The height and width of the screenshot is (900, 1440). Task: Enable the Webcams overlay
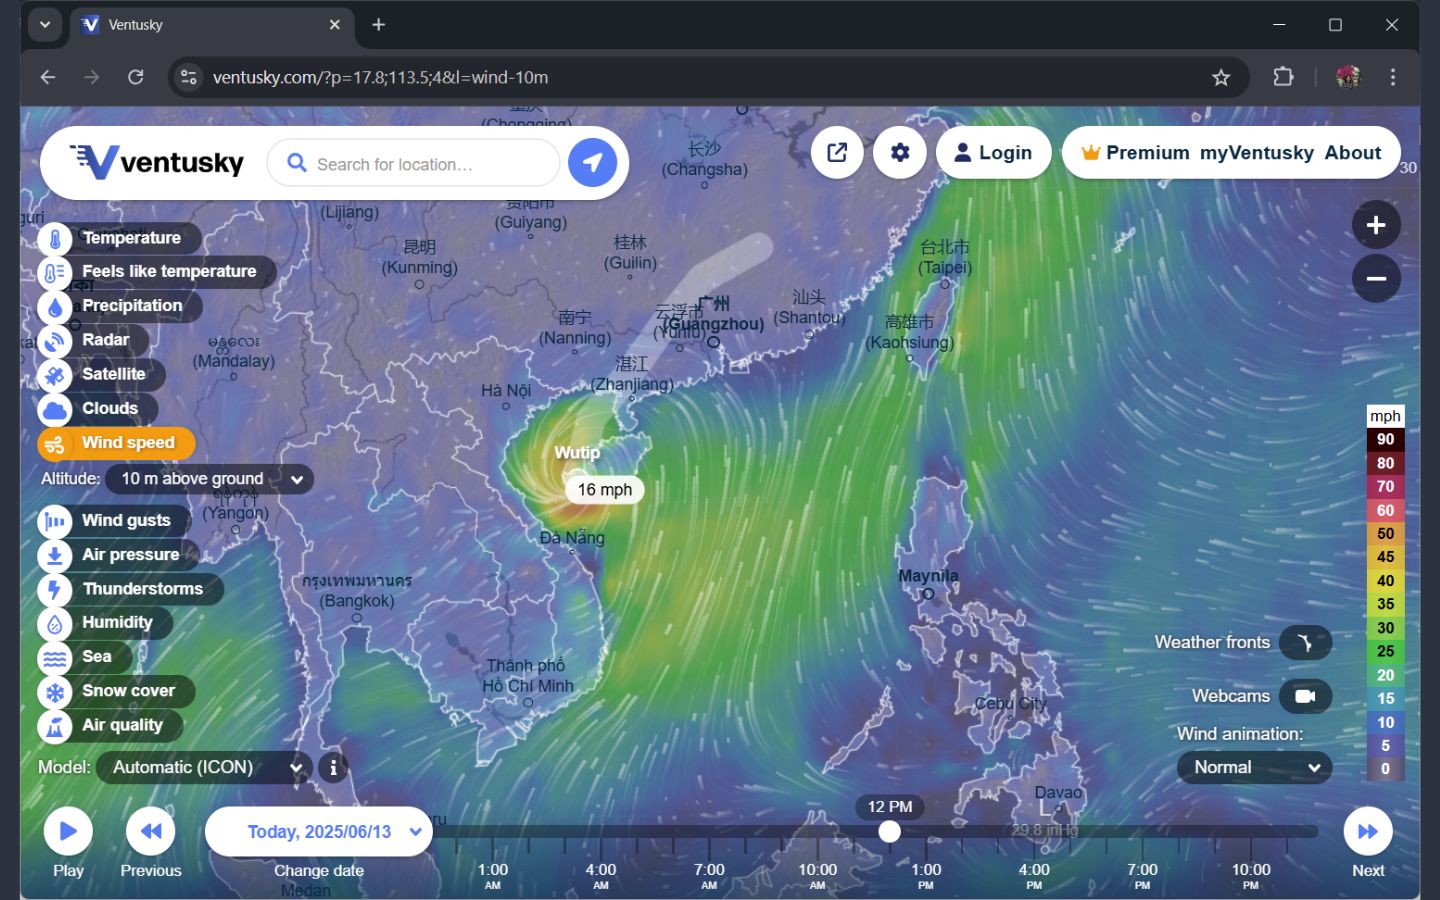point(1306,695)
